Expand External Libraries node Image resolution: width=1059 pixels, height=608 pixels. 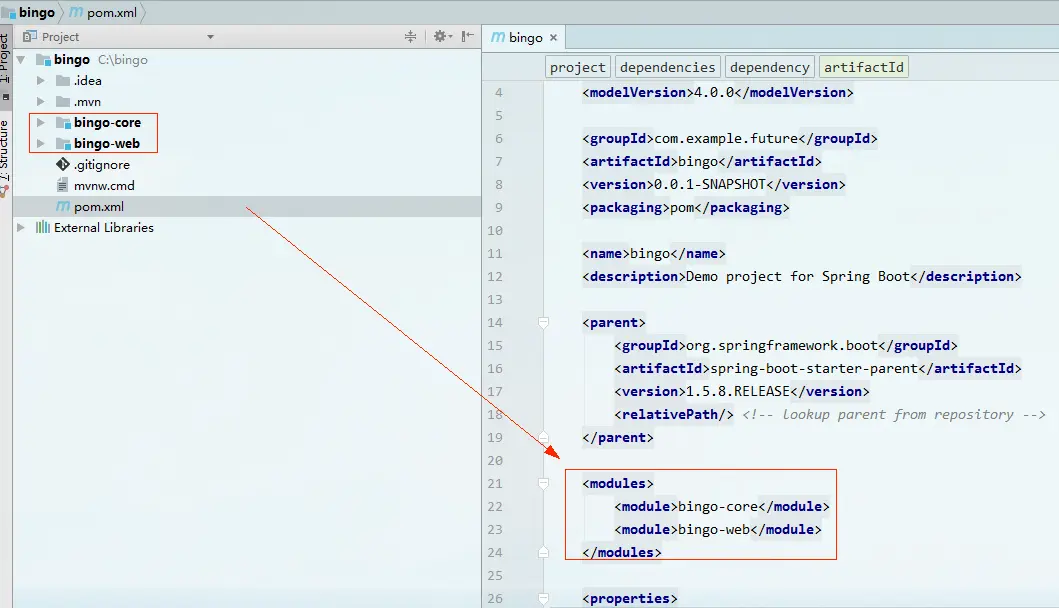(x=21, y=227)
